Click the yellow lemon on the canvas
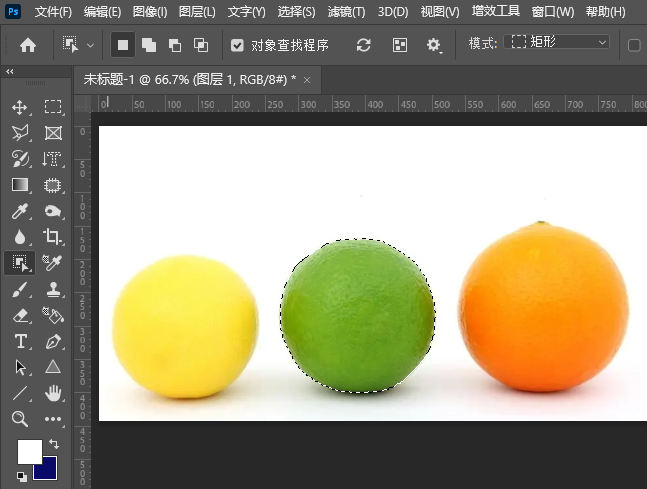This screenshot has width=647, height=489. 185,326
